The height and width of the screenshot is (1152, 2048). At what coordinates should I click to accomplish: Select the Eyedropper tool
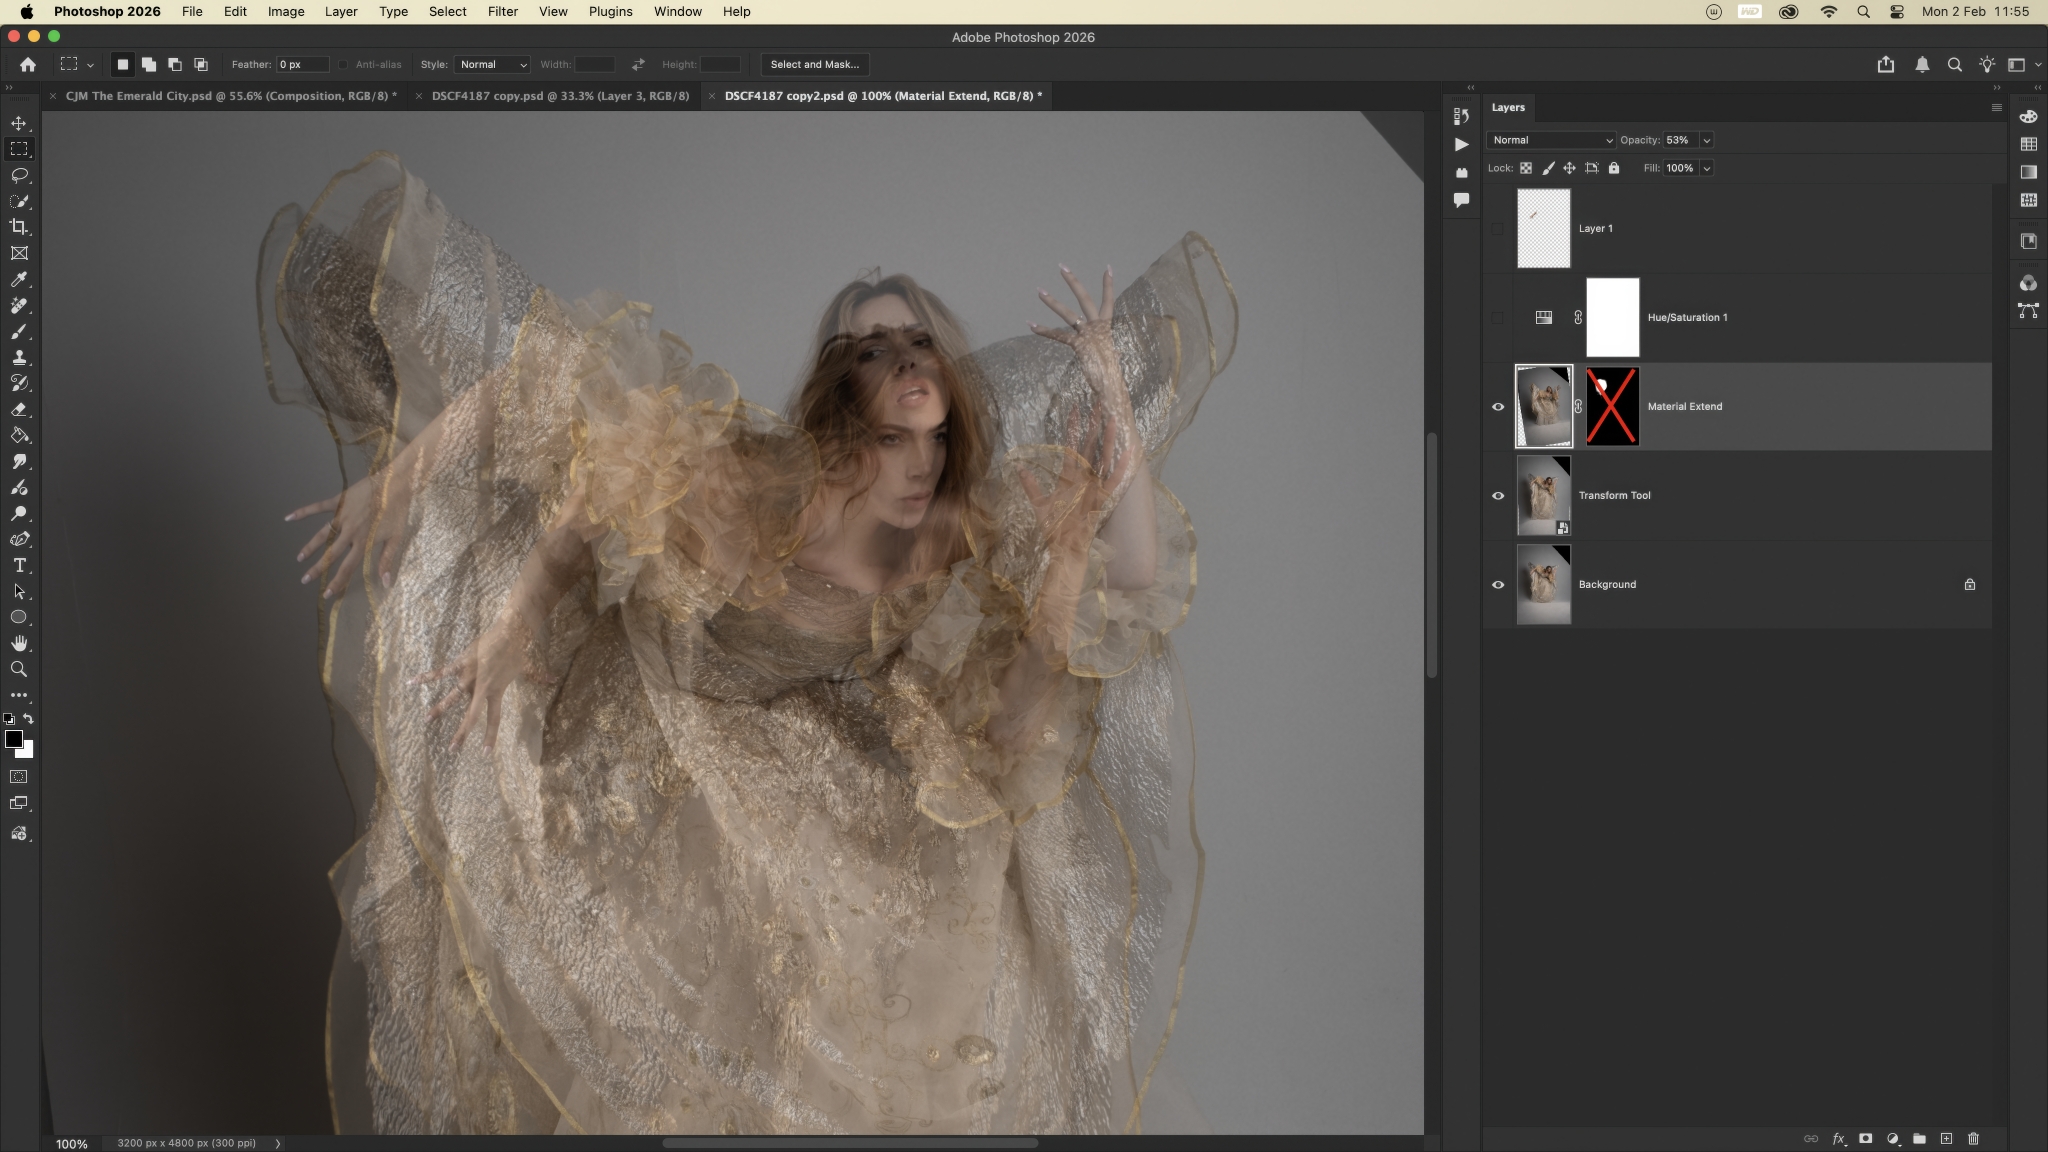click(x=19, y=280)
